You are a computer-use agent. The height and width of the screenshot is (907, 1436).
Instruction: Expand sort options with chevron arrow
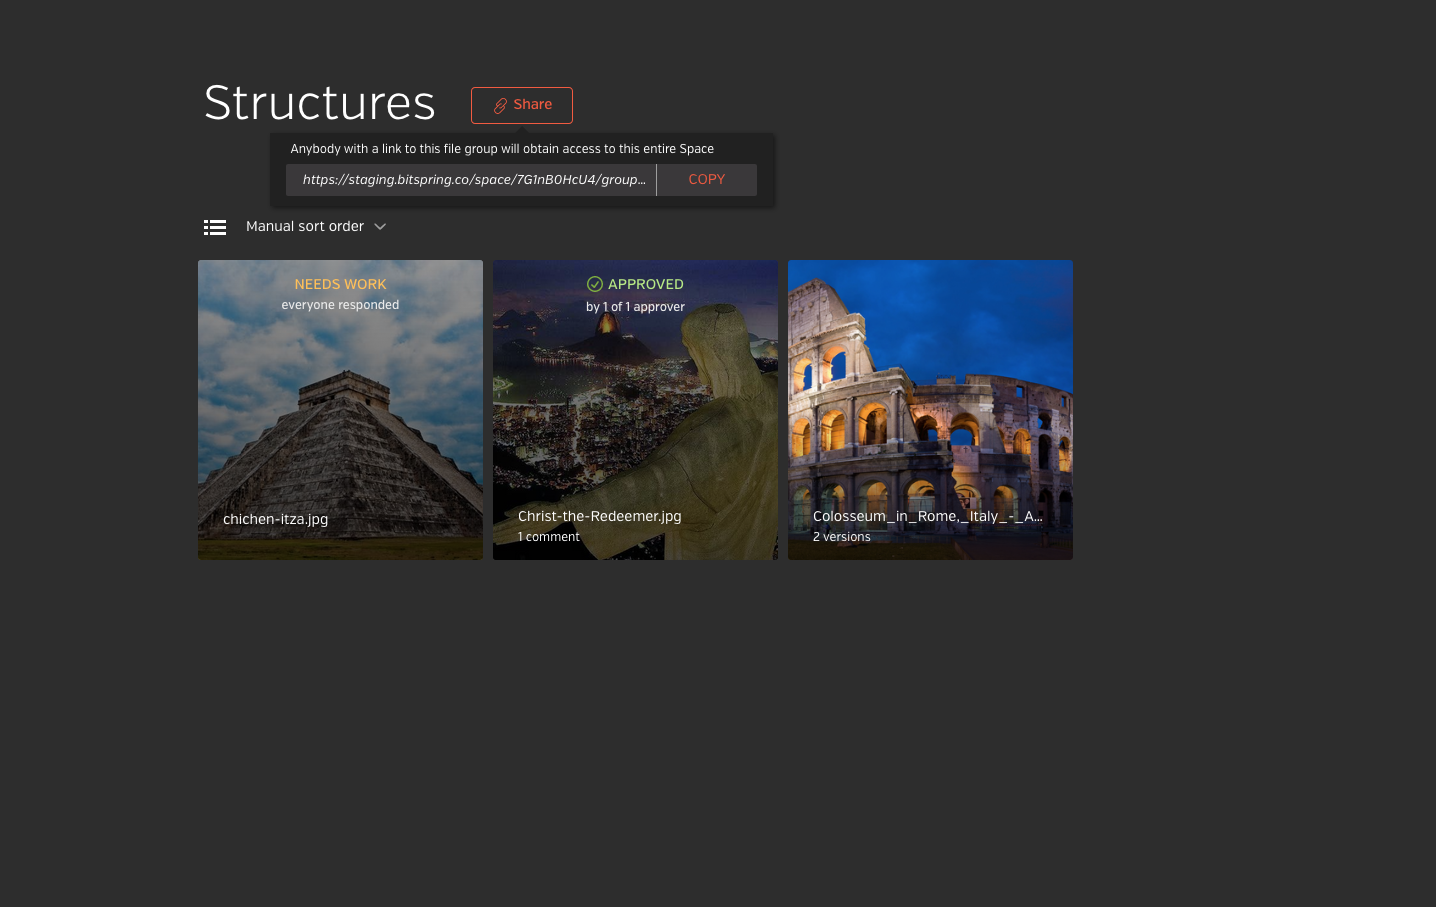(380, 227)
